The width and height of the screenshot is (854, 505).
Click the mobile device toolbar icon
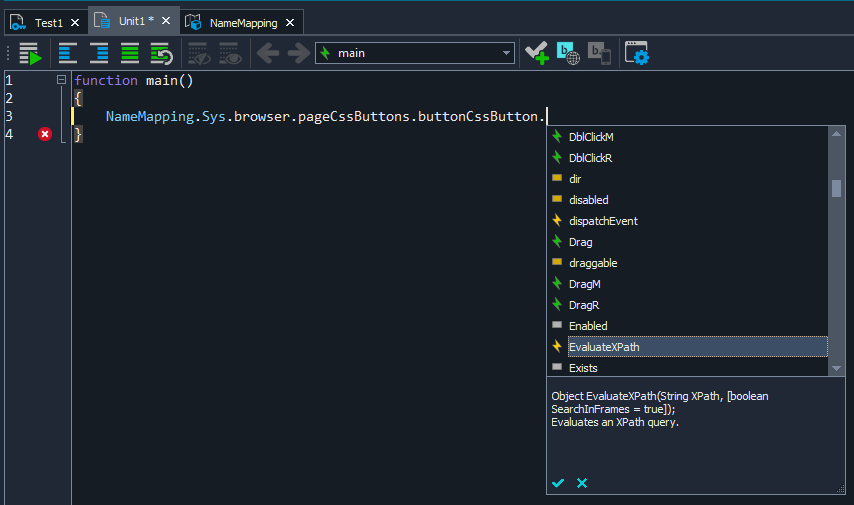(x=599, y=54)
